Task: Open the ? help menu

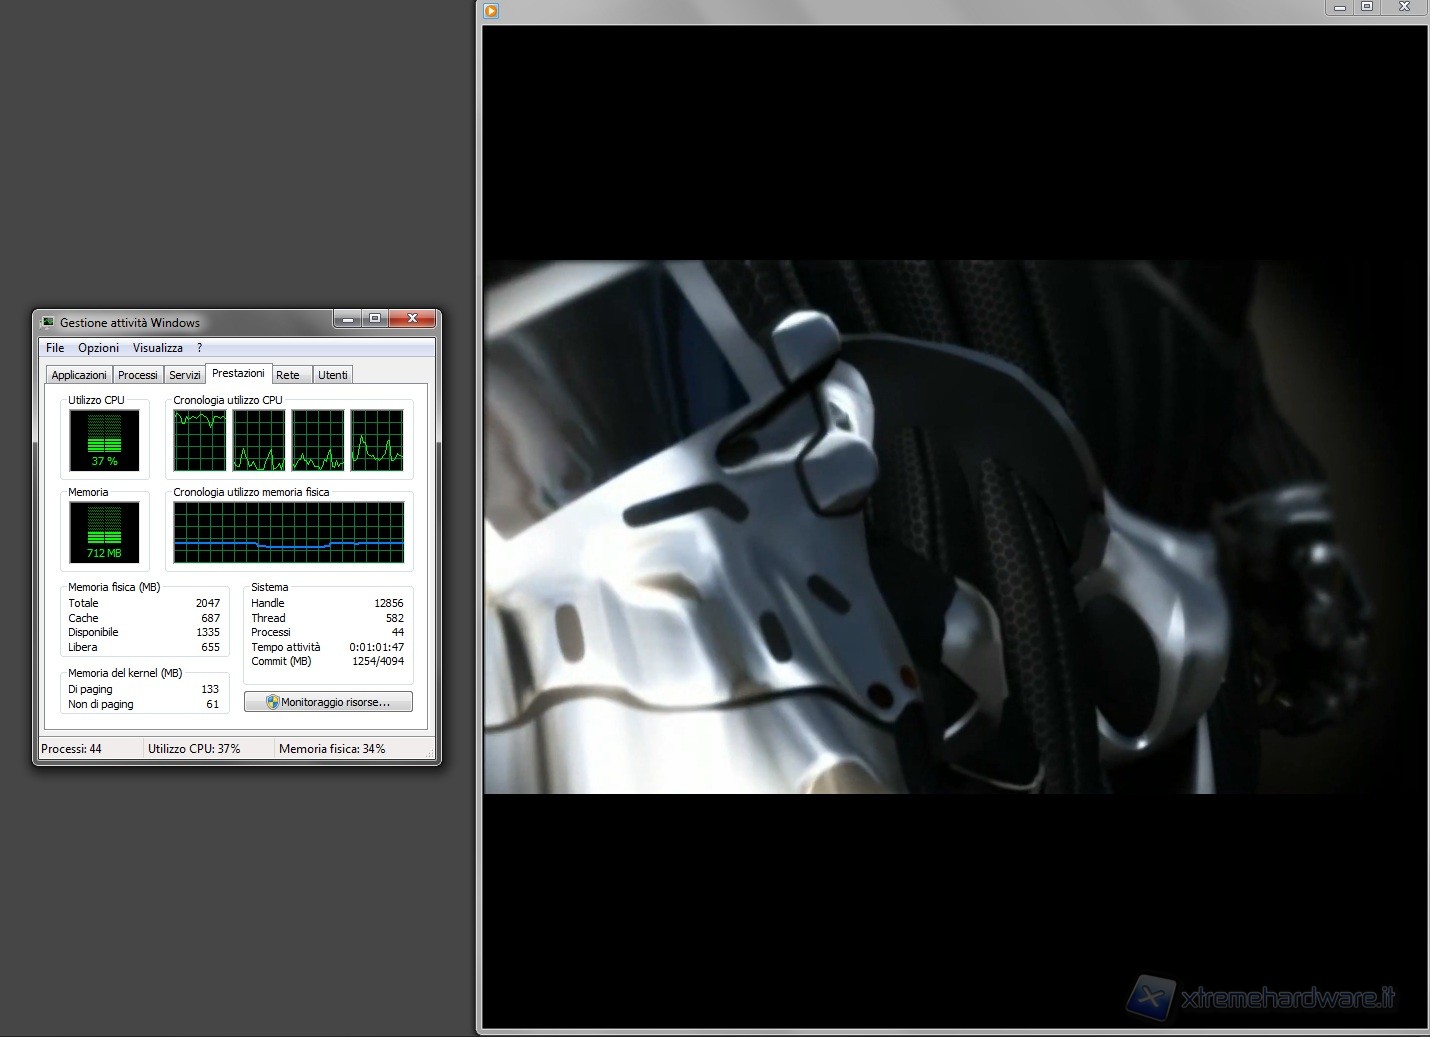Action: tap(199, 348)
